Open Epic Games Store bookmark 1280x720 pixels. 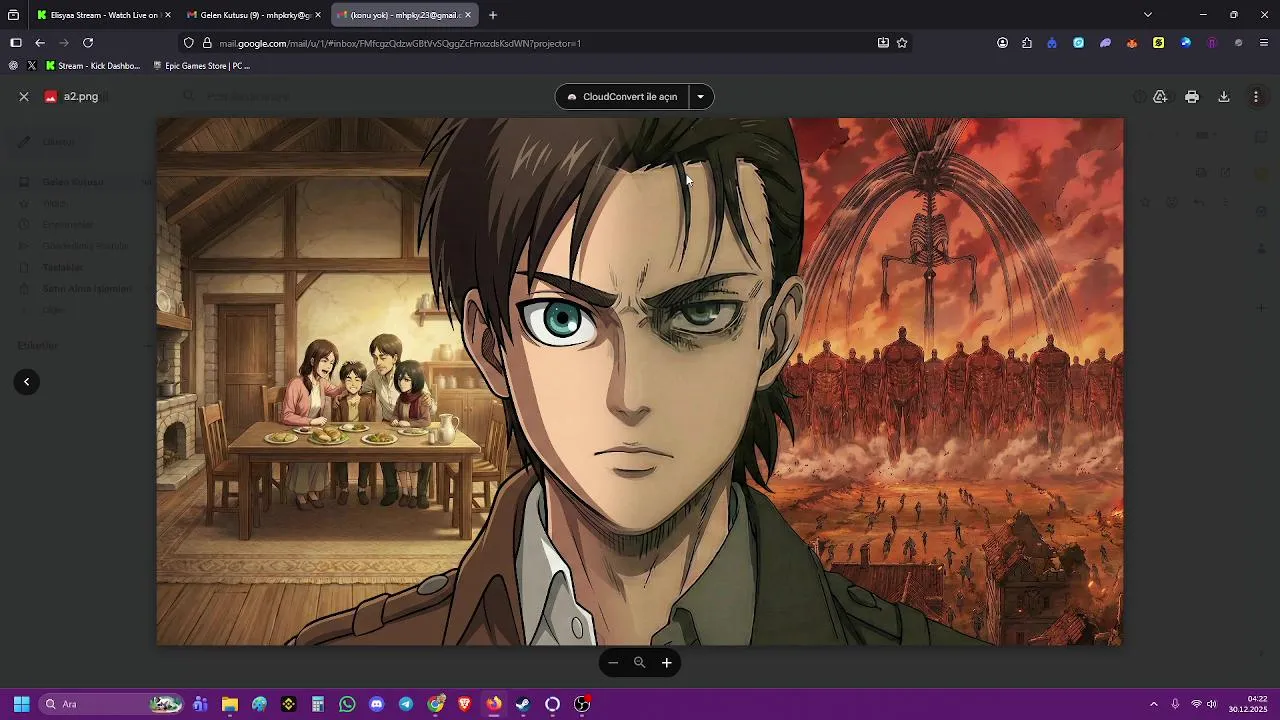pyautogui.click(x=202, y=66)
